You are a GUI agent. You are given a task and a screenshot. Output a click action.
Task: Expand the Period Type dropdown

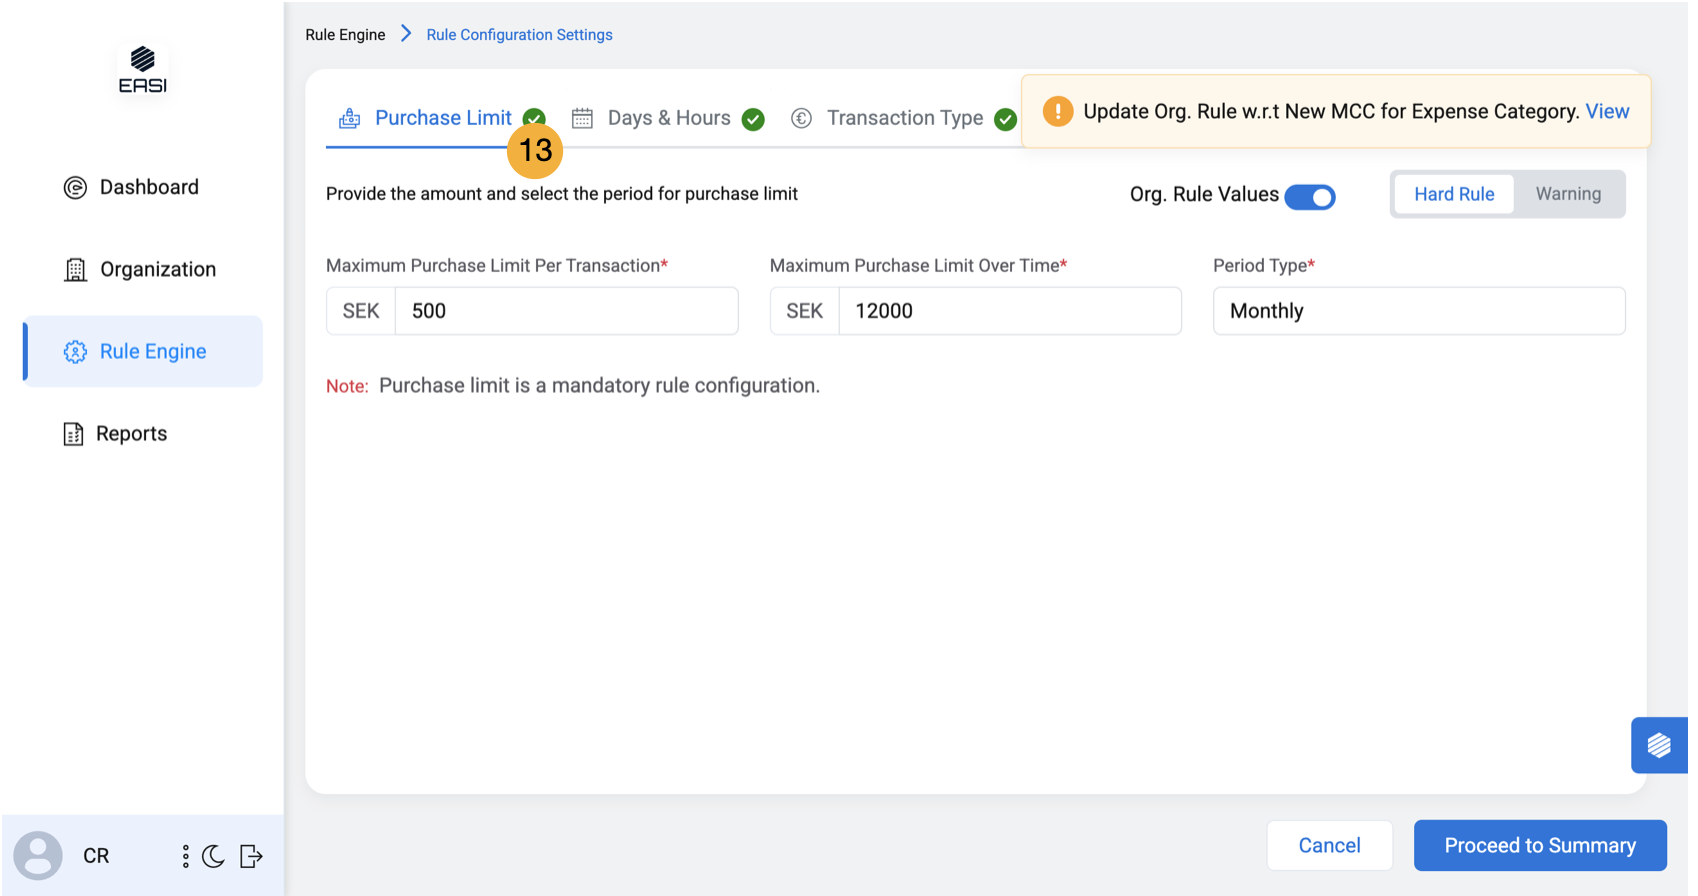coord(1418,311)
